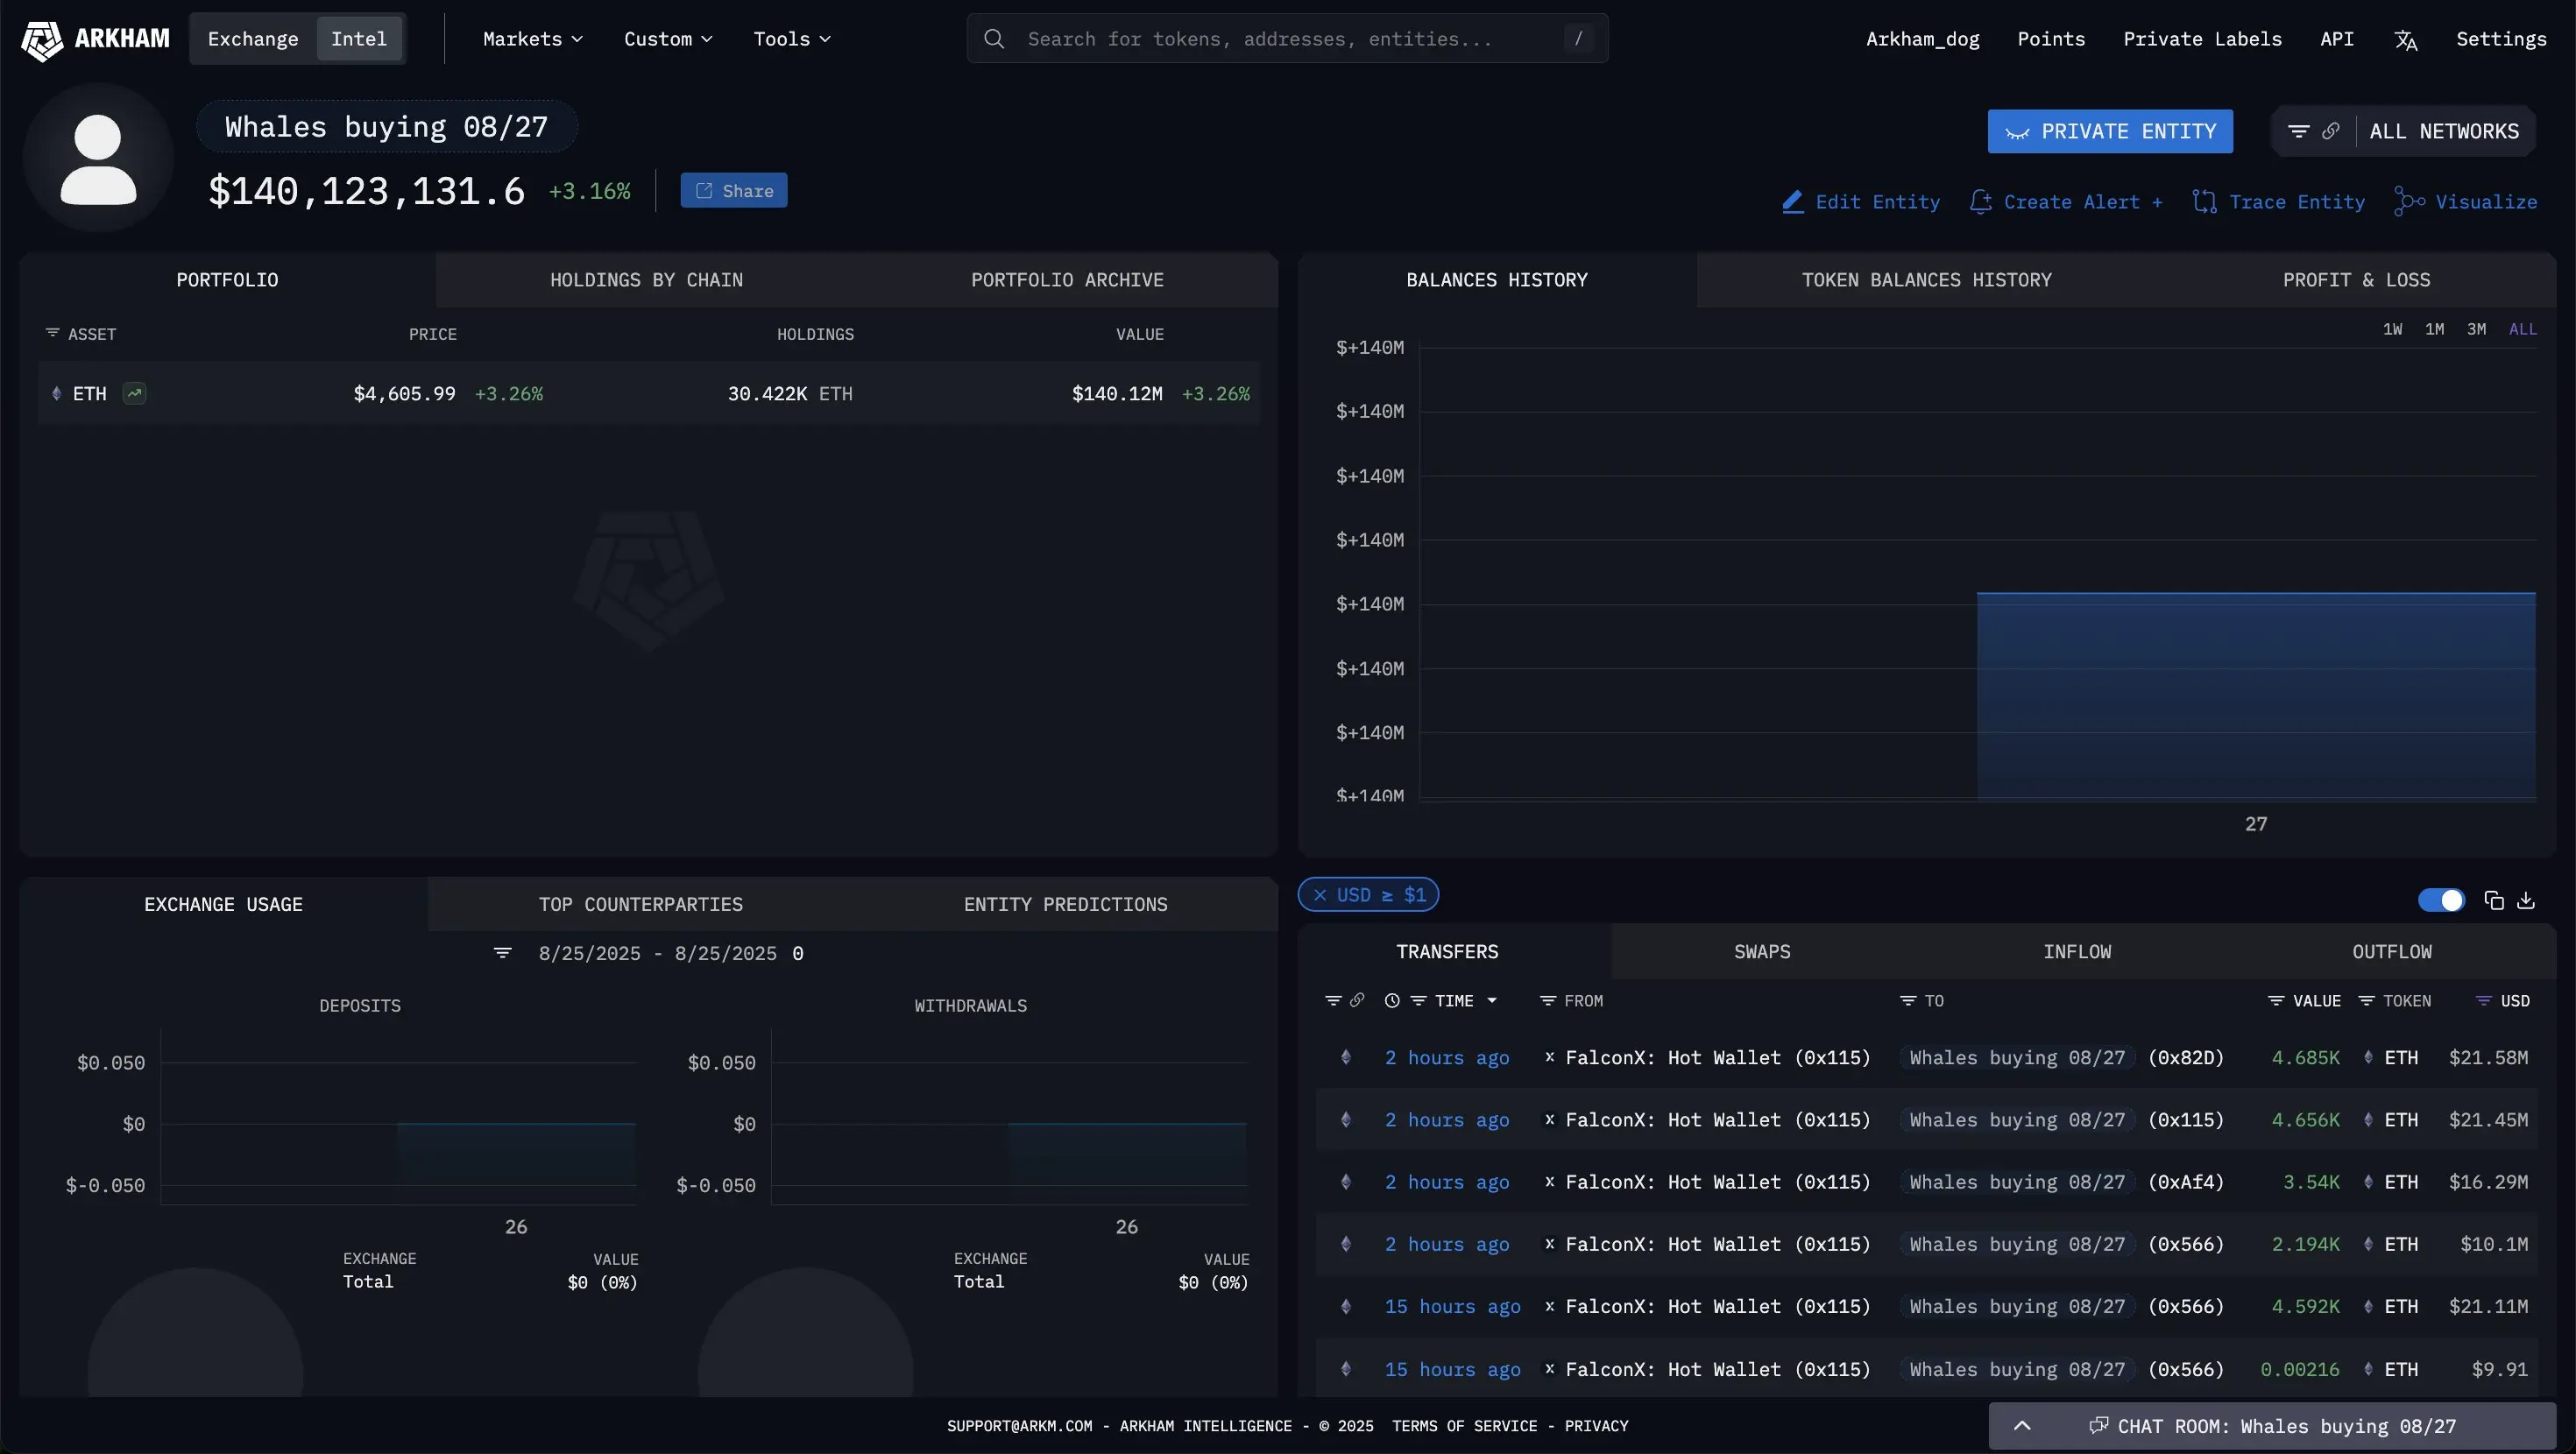
Task: Click the pencil icon next to Edit Entity
Action: (1793, 202)
